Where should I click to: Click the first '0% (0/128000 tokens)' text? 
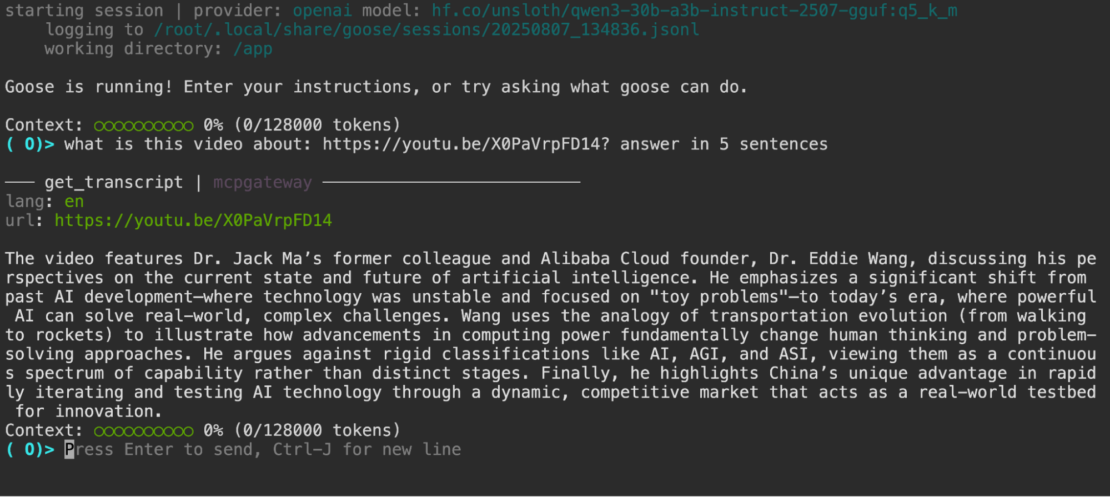(x=301, y=125)
